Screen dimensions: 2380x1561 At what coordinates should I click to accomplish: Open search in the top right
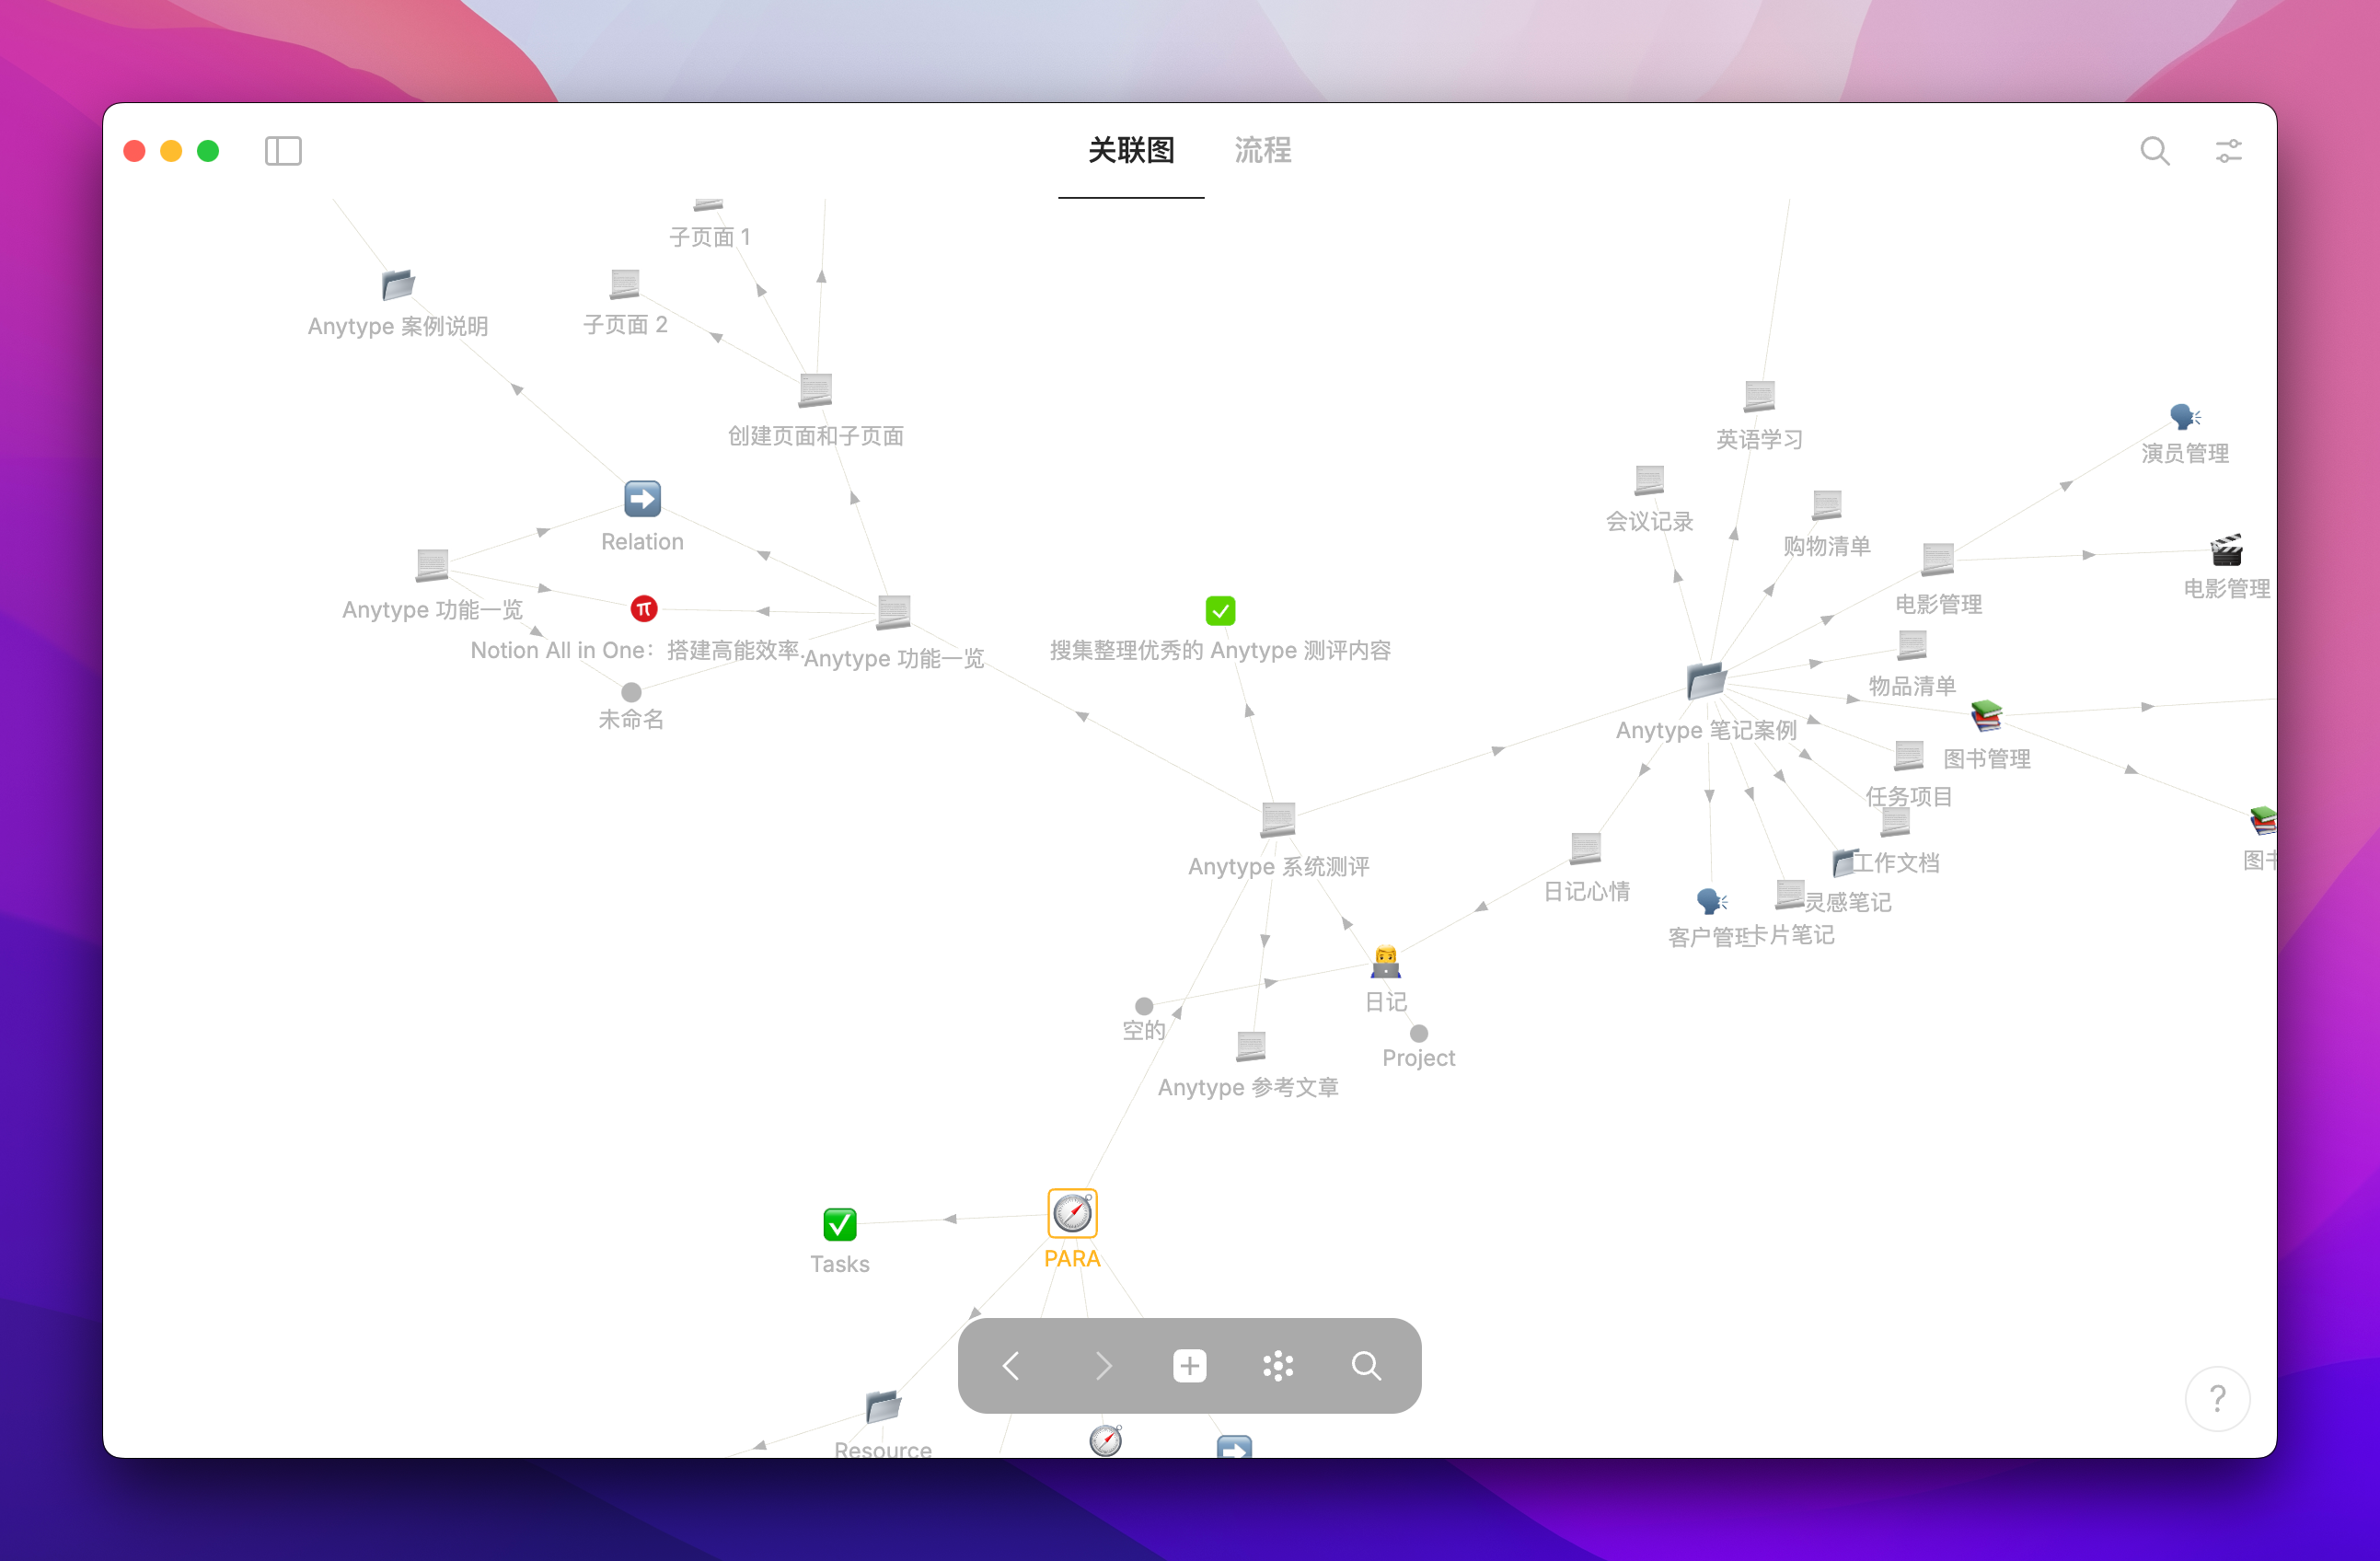click(x=2155, y=151)
